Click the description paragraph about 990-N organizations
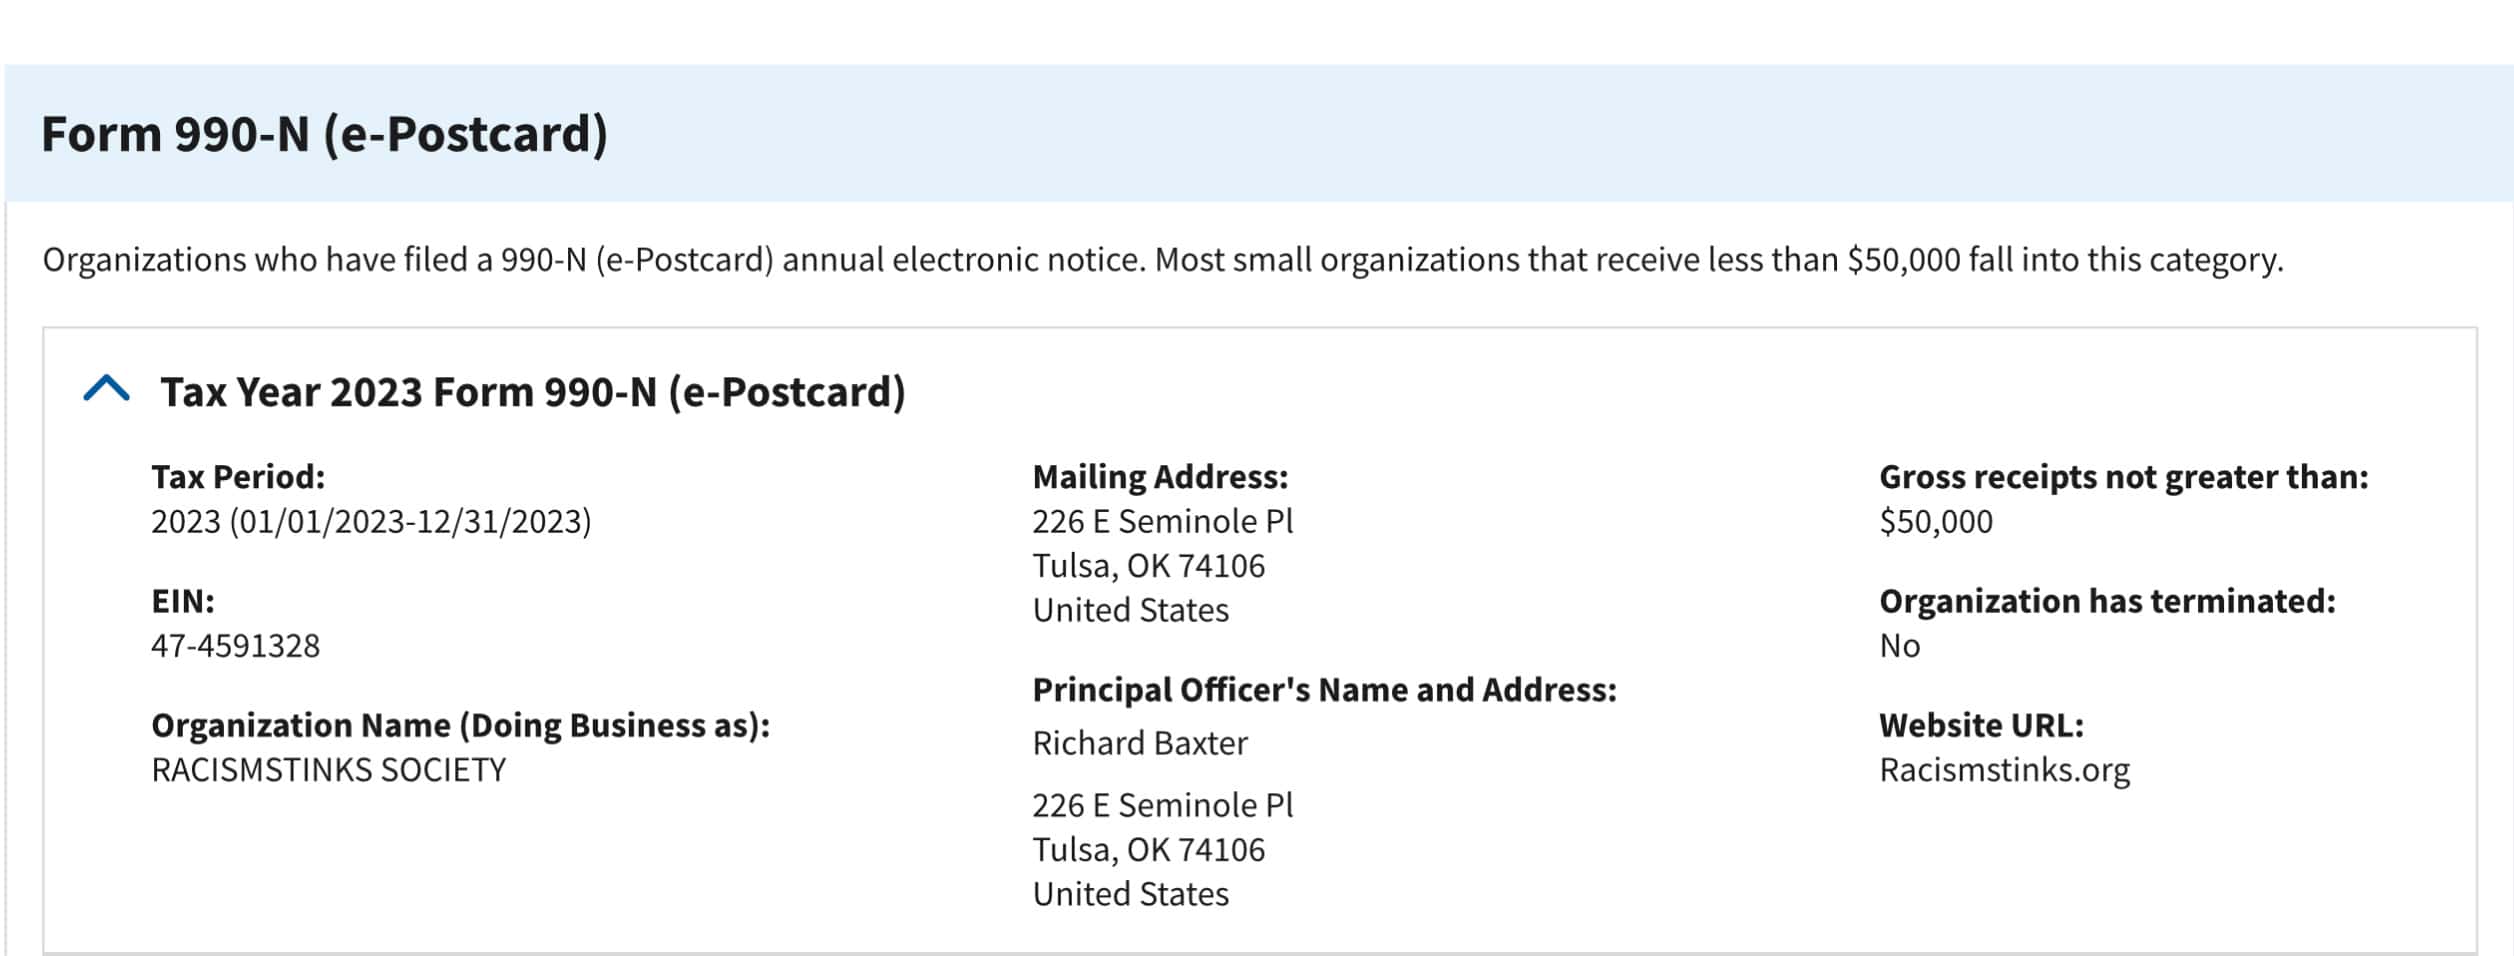Screen dimensions: 2514x956 (x=1163, y=259)
